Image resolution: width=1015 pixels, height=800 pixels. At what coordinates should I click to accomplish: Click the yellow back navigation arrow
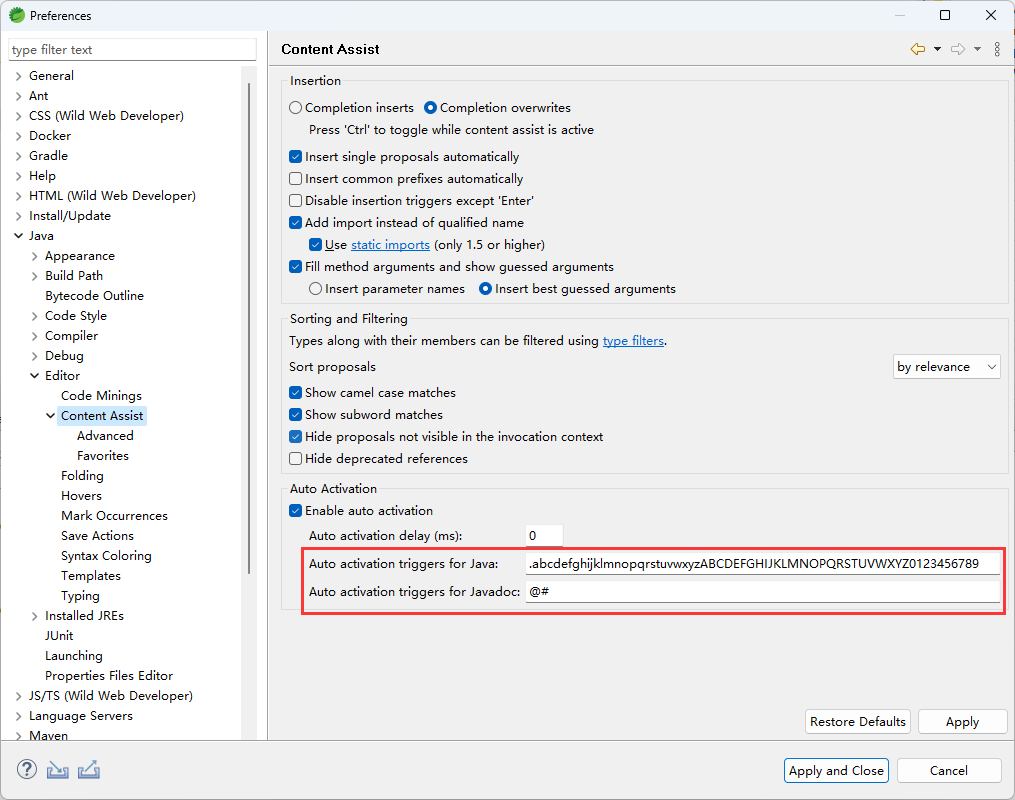[917, 49]
